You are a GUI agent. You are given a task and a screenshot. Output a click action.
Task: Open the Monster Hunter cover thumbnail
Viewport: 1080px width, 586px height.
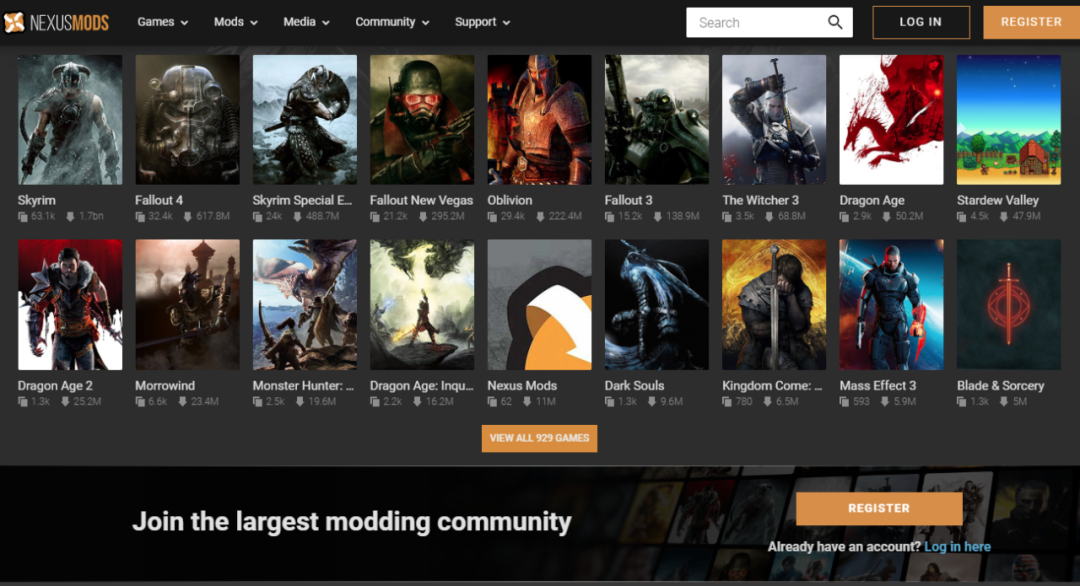click(x=305, y=304)
